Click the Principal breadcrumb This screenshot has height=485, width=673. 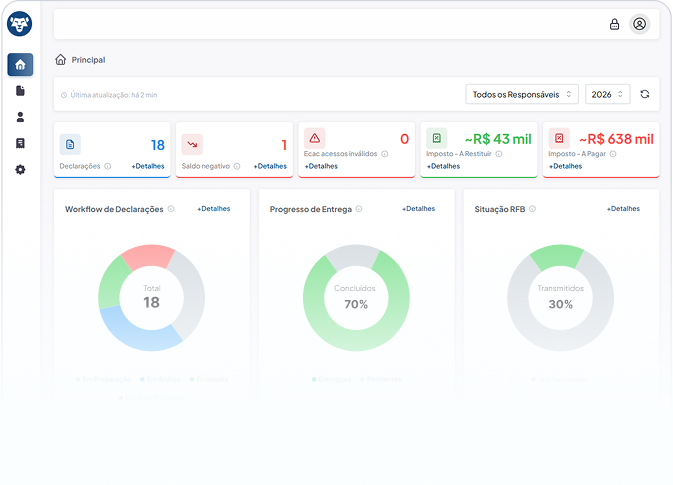pyautogui.click(x=88, y=60)
